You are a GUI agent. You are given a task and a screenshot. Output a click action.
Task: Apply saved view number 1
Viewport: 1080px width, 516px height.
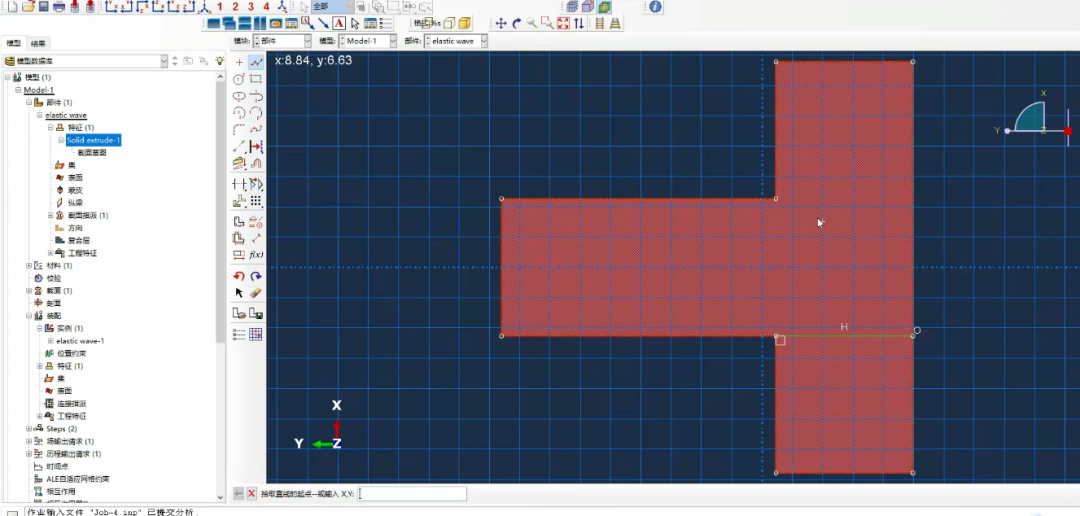click(220, 7)
